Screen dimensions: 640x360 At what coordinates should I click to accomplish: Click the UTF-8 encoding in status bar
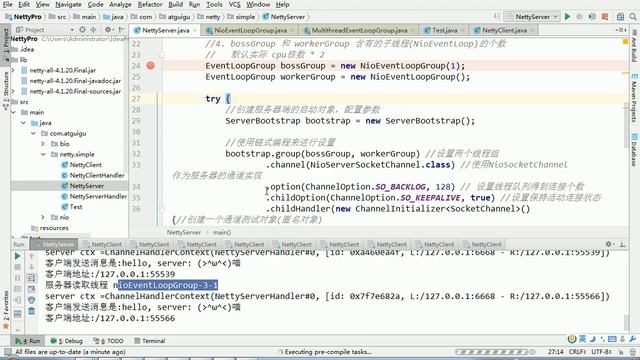click(601, 352)
